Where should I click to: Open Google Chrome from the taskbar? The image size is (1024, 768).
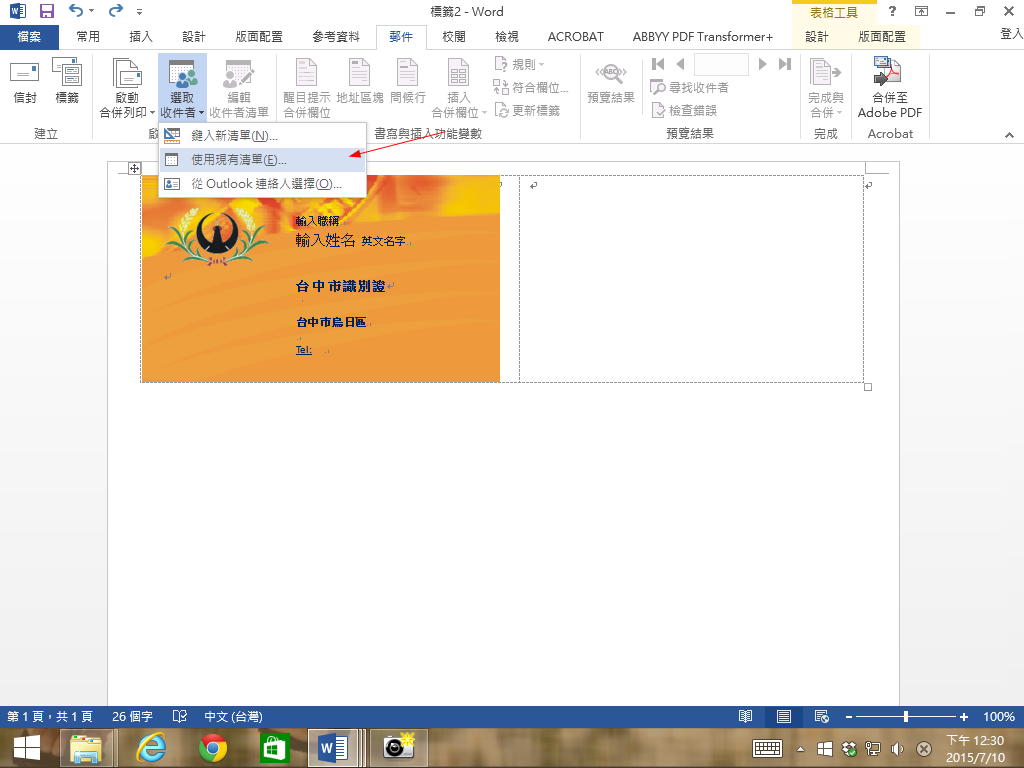[x=212, y=748]
